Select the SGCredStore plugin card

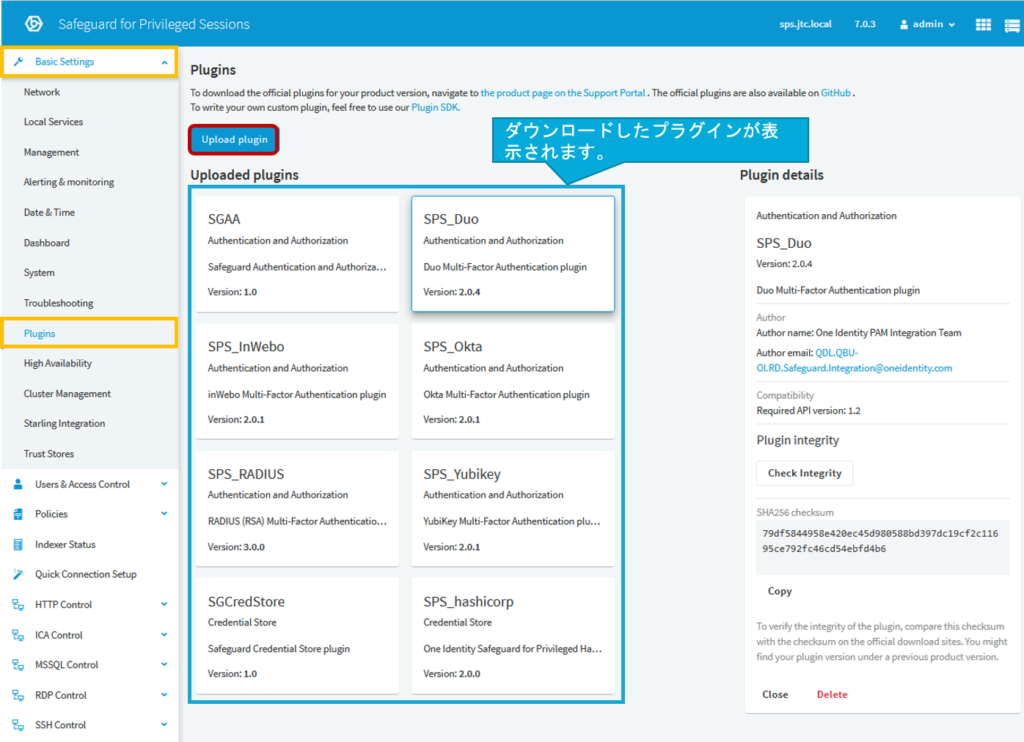pos(297,635)
